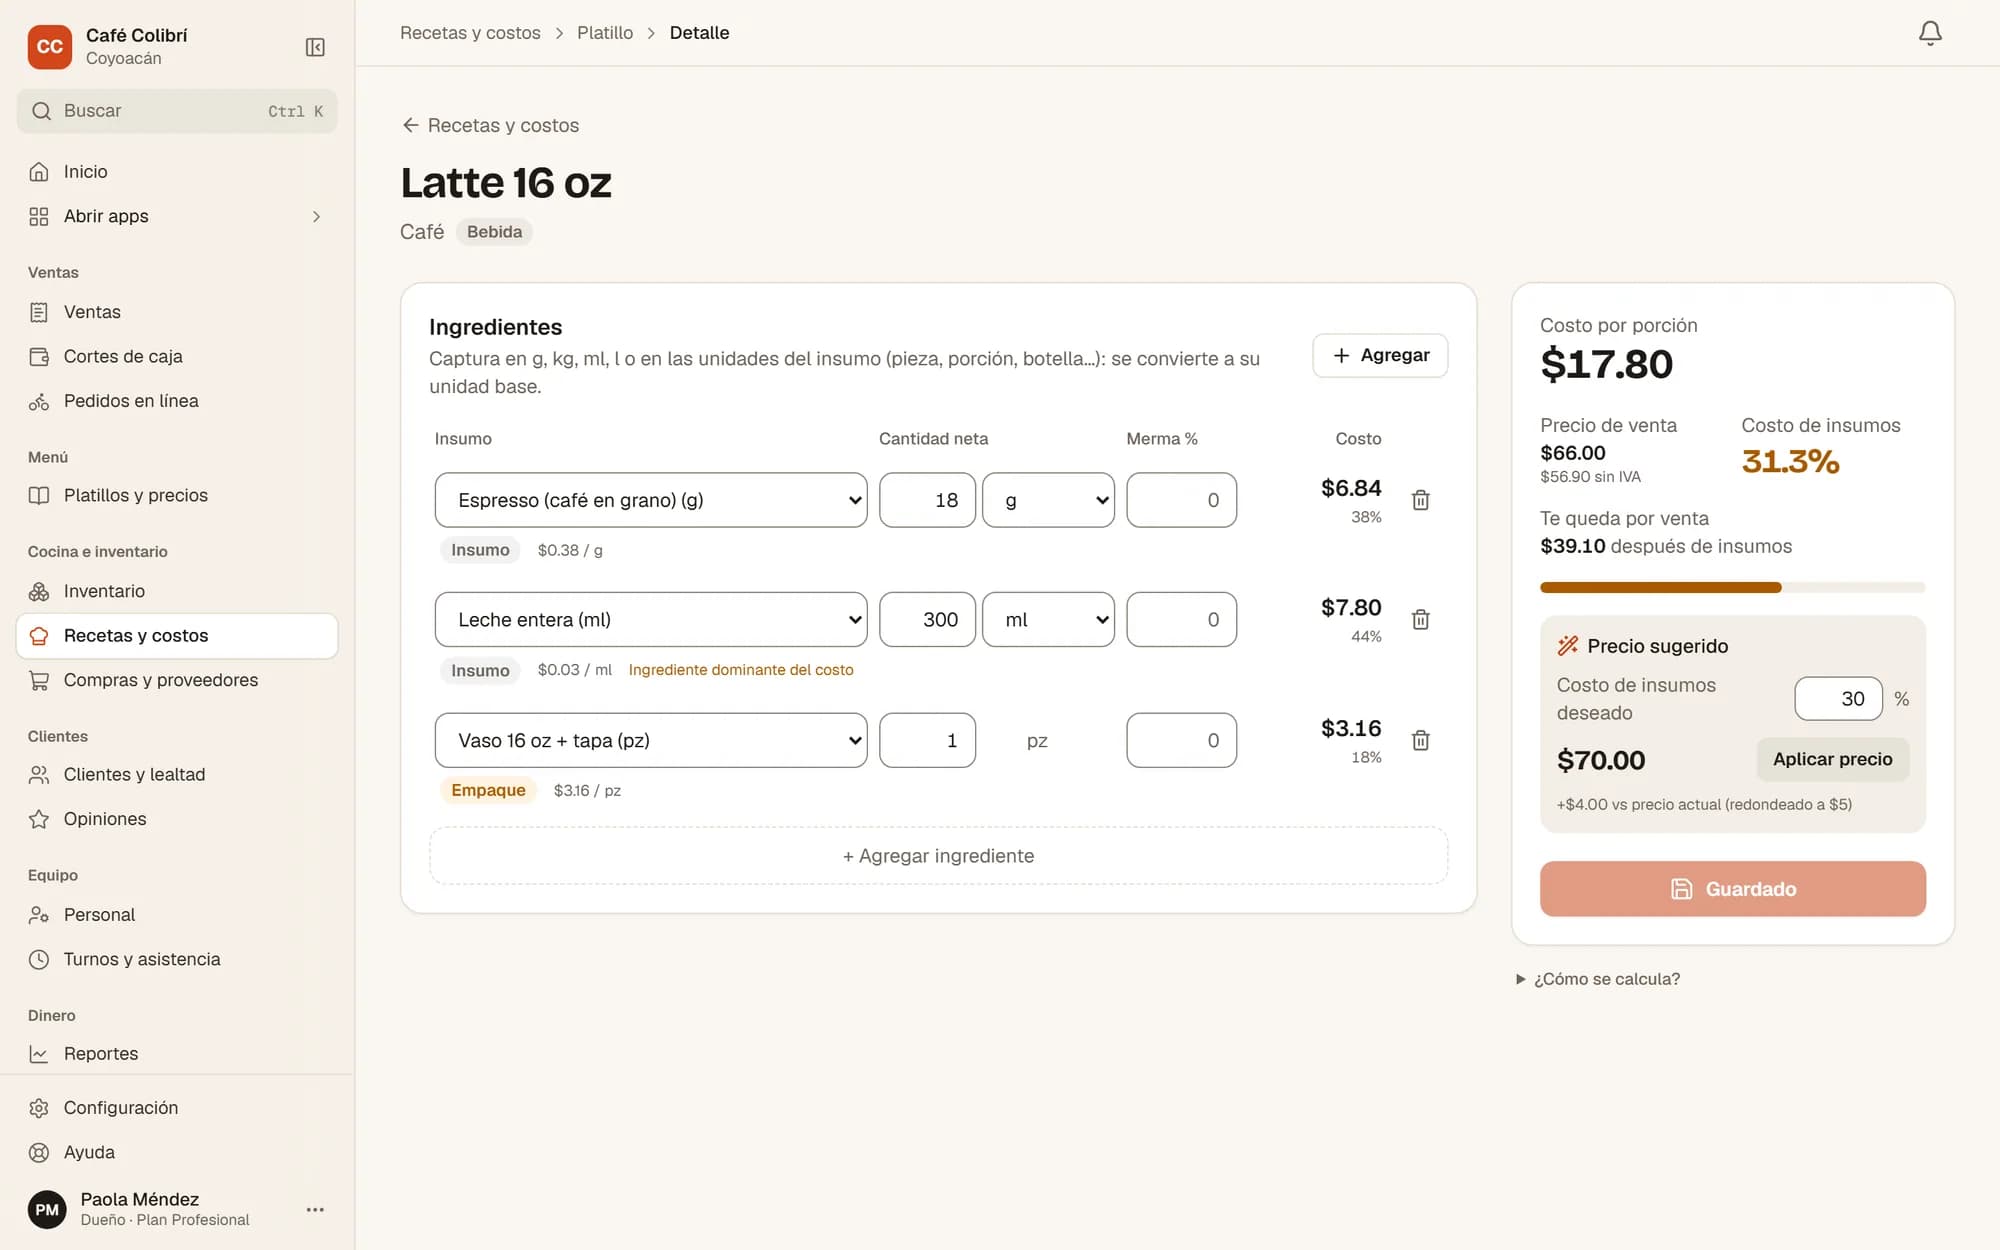The height and width of the screenshot is (1250, 2000).
Task: Delete the Espresso ingredient row
Action: [x=1420, y=500]
